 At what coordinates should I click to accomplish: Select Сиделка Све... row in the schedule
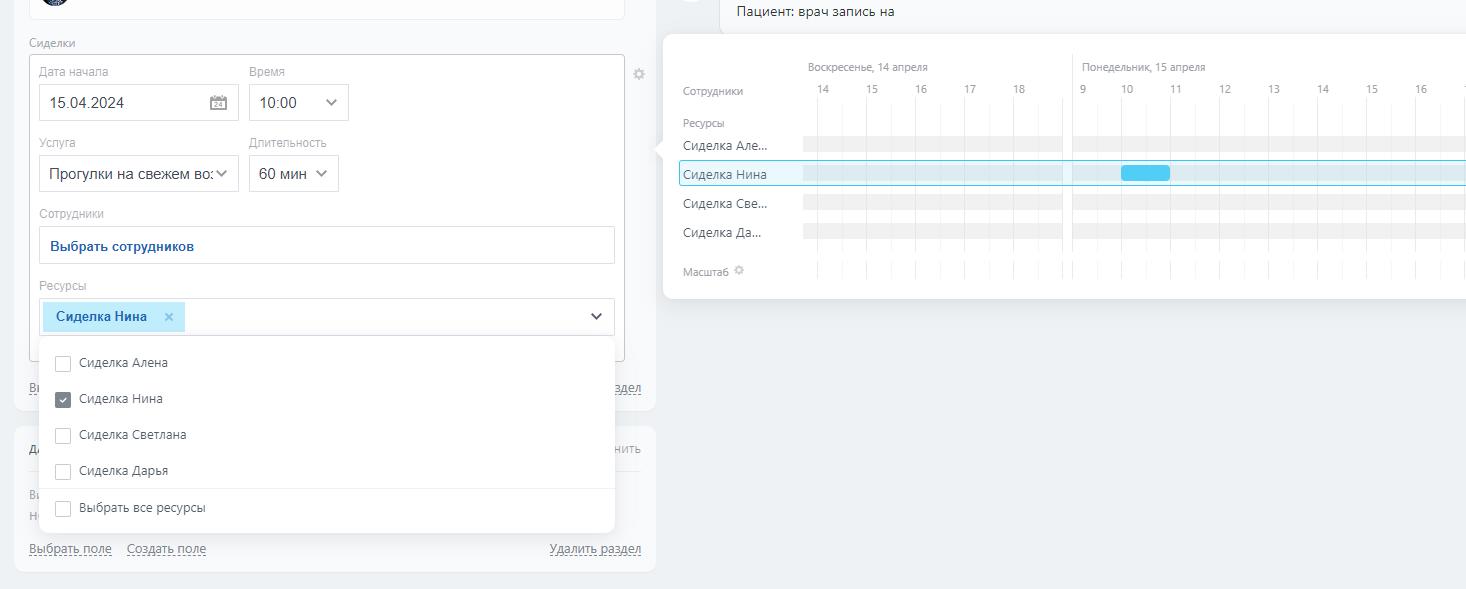tap(725, 204)
